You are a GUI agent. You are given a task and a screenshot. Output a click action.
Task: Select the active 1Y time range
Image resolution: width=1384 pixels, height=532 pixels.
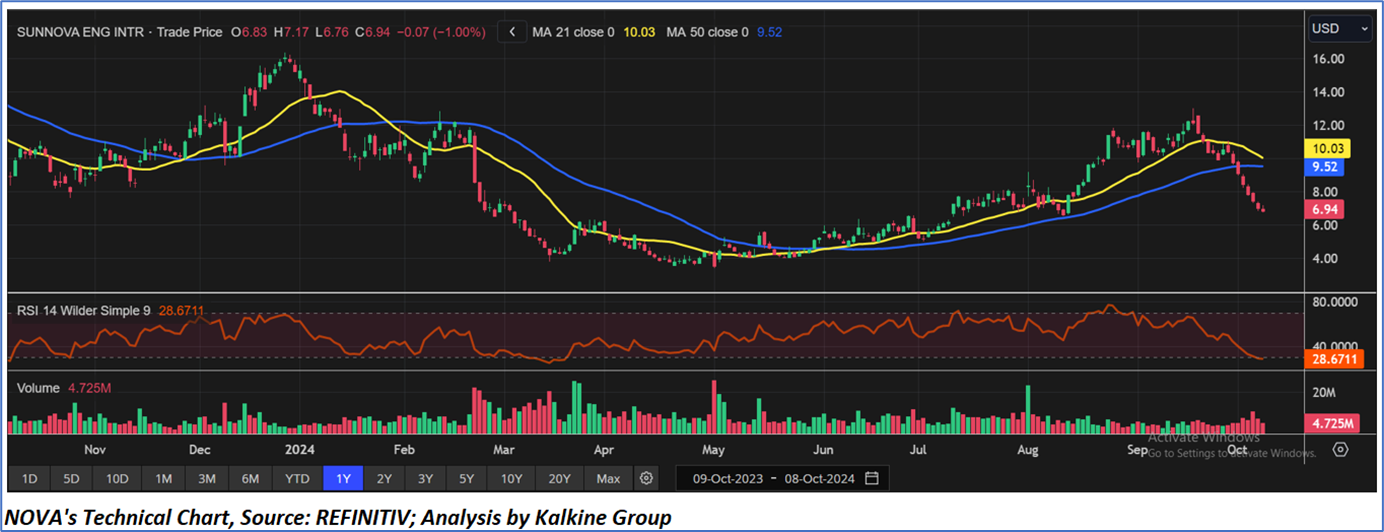pyautogui.click(x=343, y=478)
